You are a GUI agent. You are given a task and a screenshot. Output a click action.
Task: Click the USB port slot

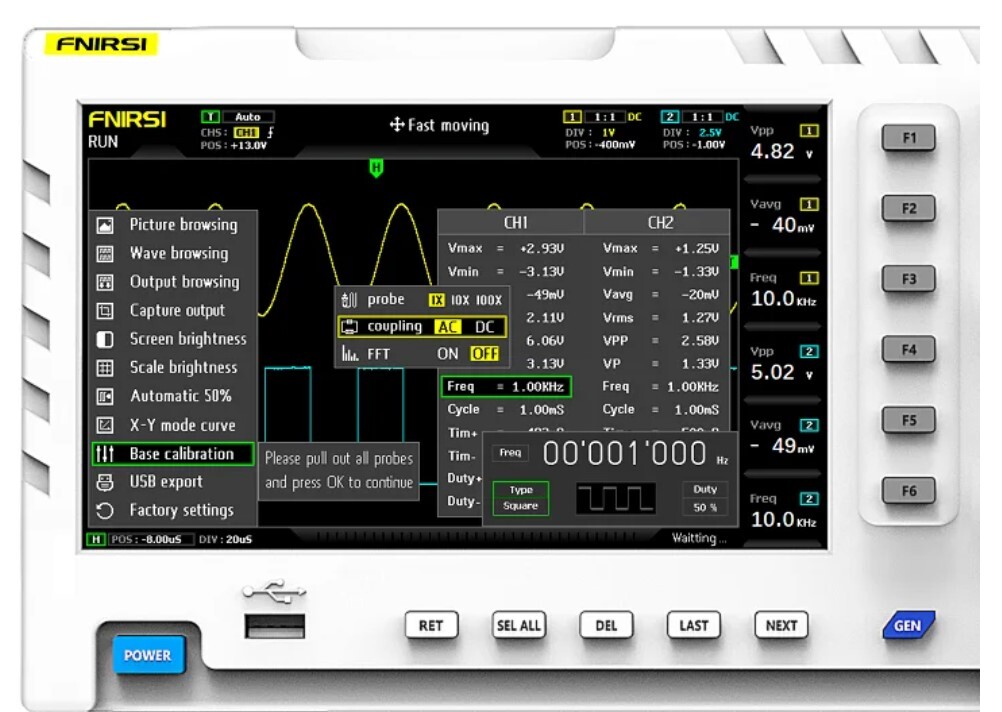click(x=275, y=626)
